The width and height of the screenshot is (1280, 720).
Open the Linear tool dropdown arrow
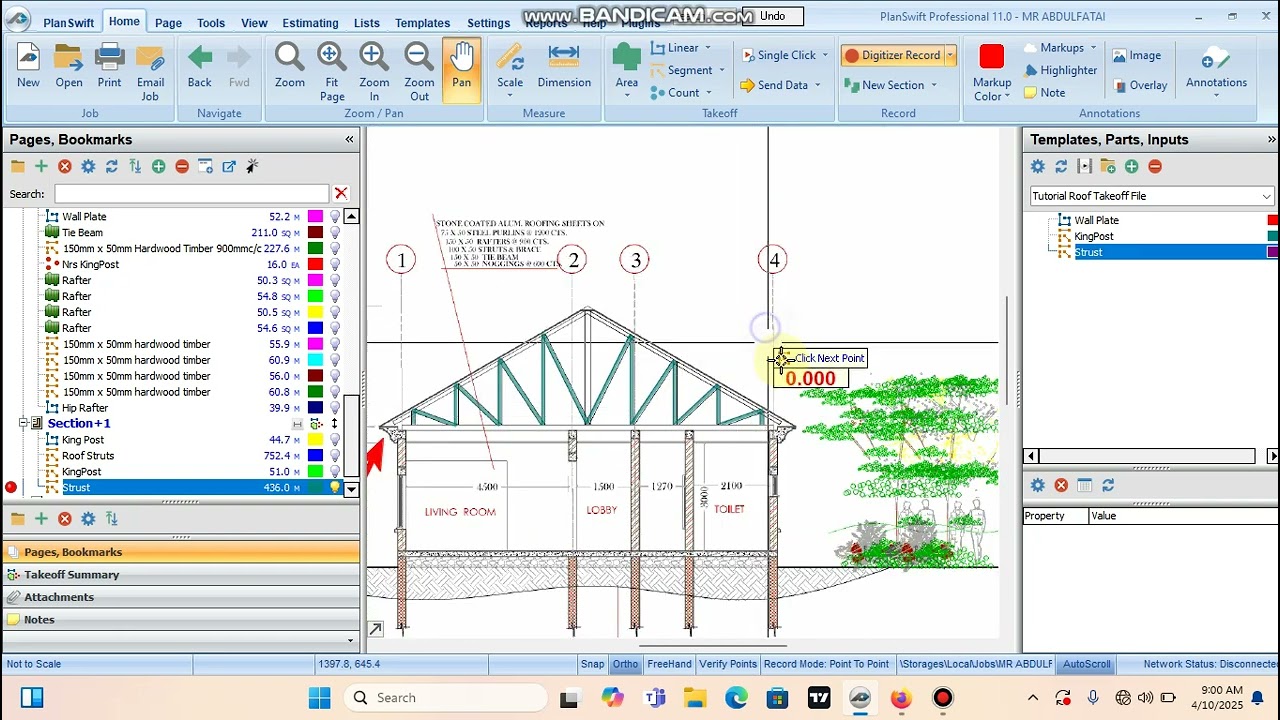[708, 48]
